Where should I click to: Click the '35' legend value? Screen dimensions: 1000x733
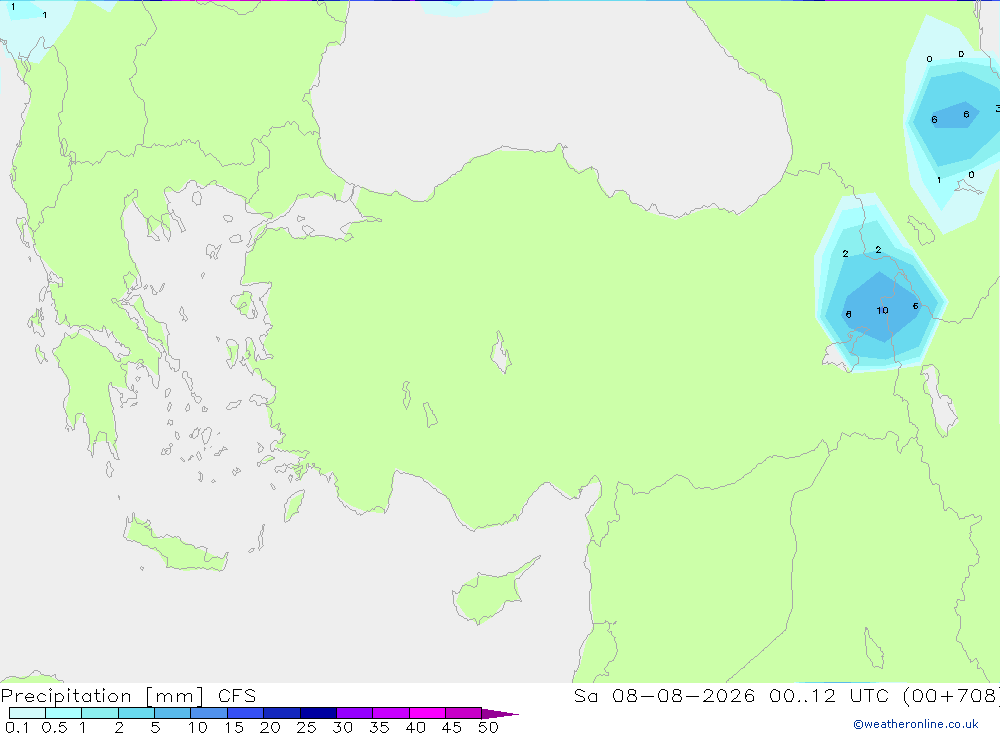tap(379, 727)
